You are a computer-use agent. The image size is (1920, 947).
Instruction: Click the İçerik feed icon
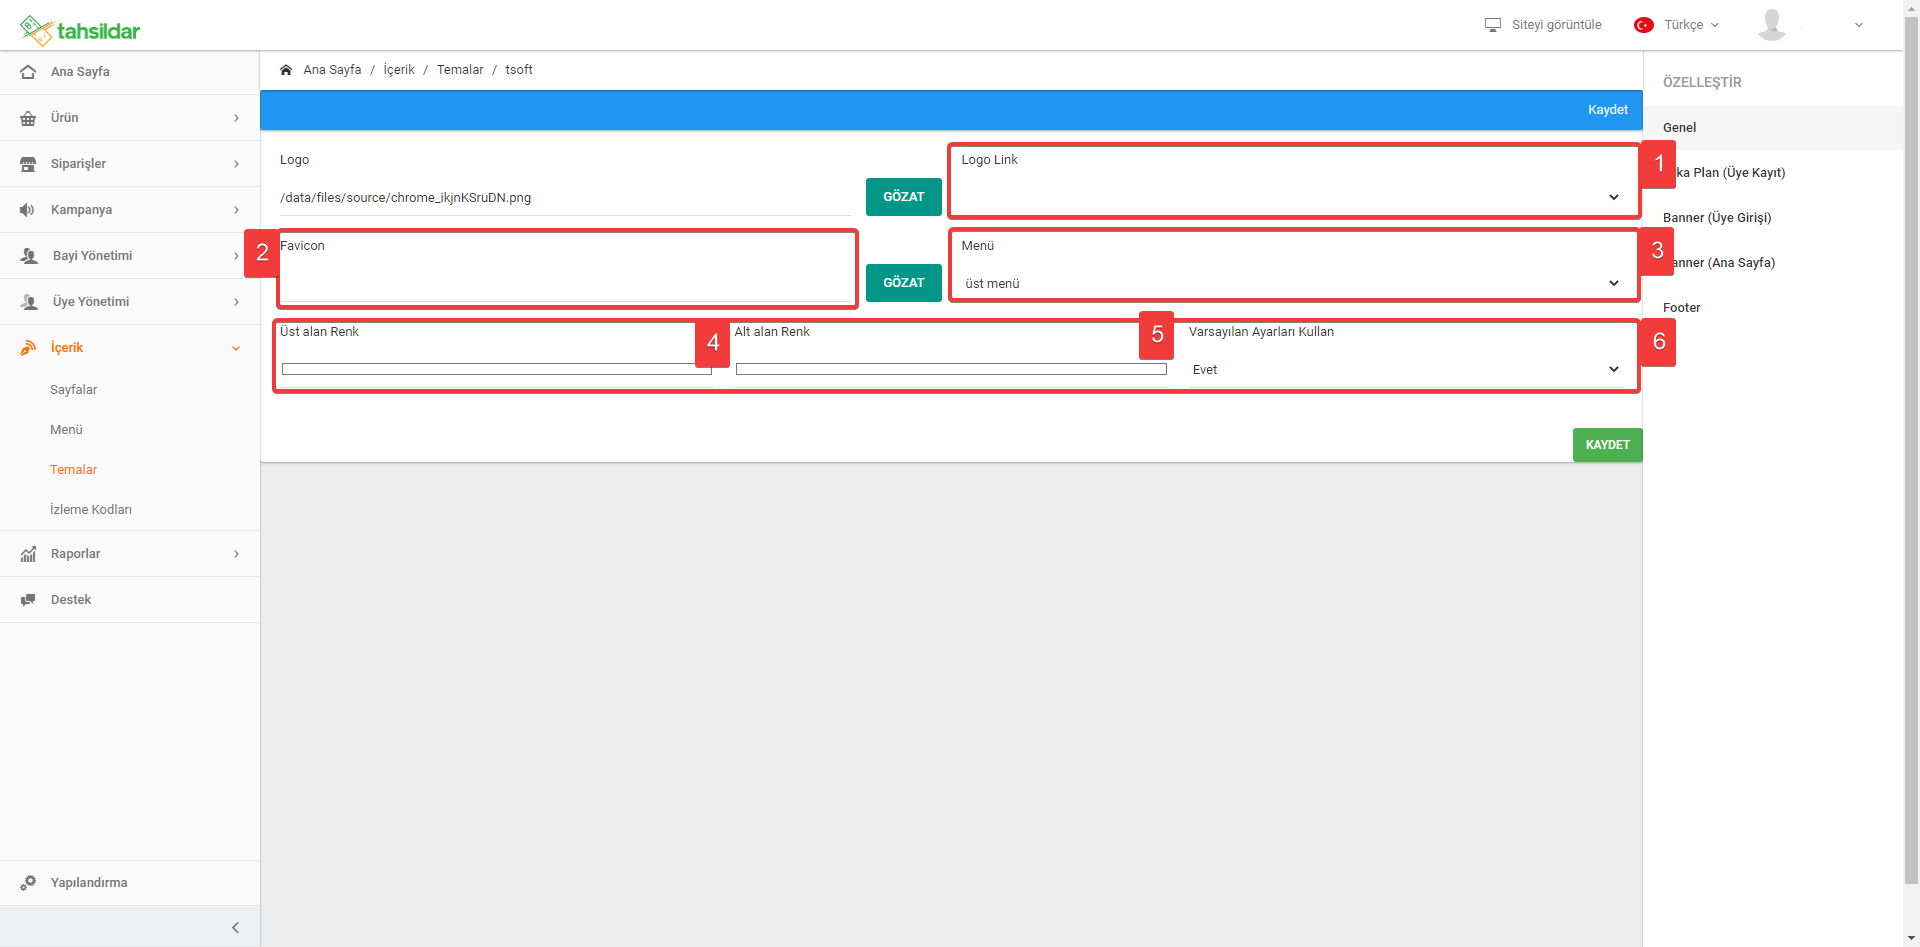28,348
